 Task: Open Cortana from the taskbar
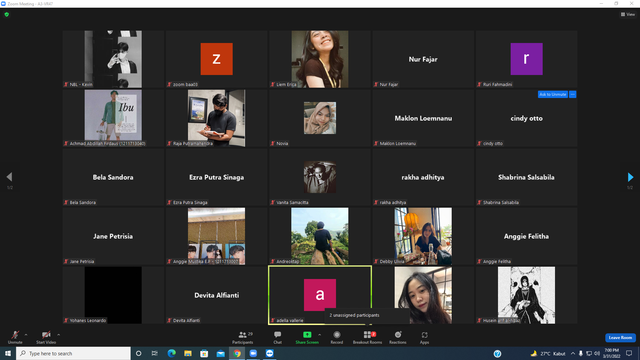[x=138, y=353]
